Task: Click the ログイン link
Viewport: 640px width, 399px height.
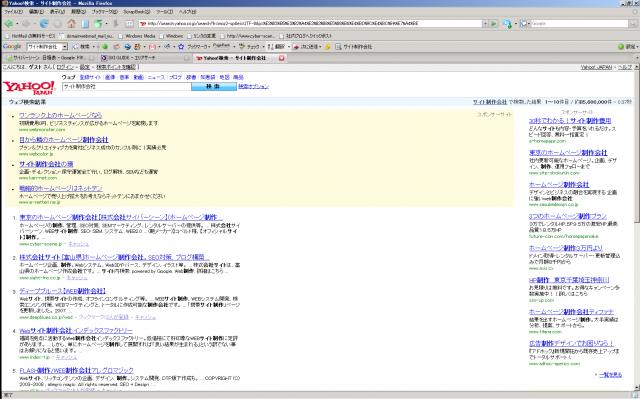Action: point(65,67)
